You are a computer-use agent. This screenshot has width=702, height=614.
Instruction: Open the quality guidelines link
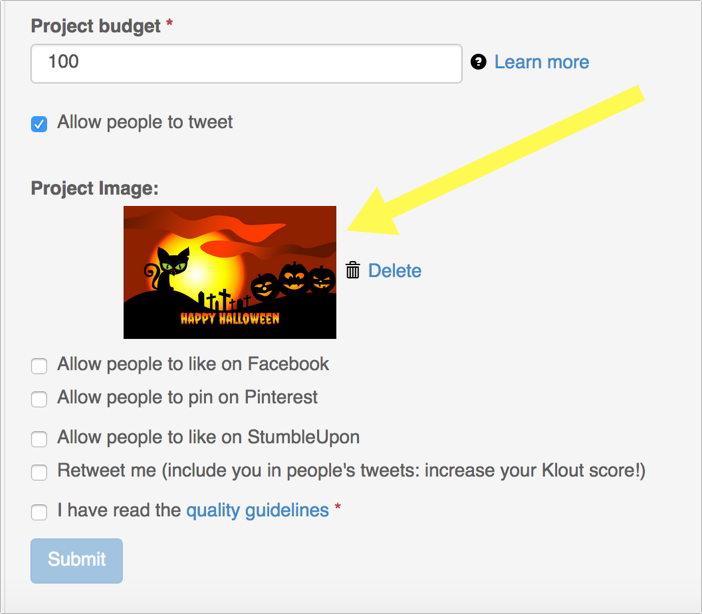click(257, 510)
